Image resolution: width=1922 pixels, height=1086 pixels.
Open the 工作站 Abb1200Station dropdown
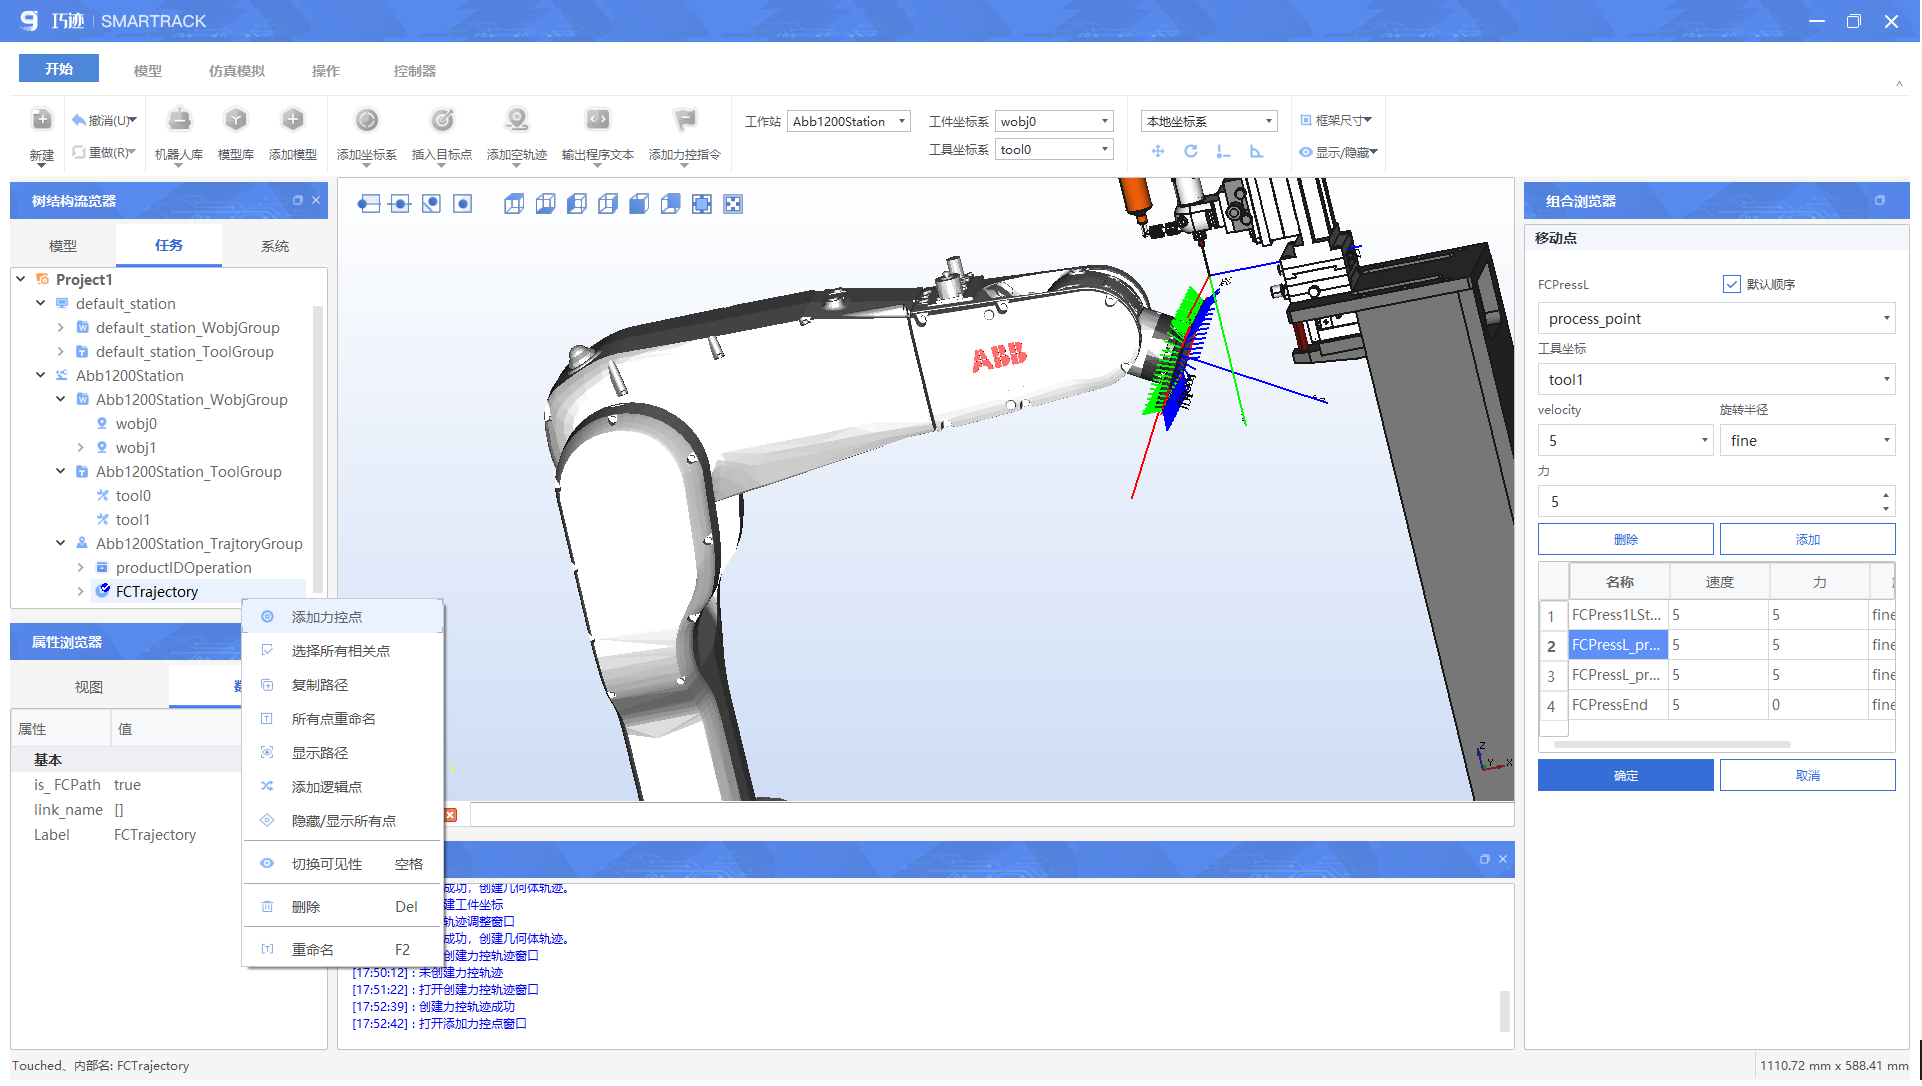pyautogui.click(x=849, y=121)
